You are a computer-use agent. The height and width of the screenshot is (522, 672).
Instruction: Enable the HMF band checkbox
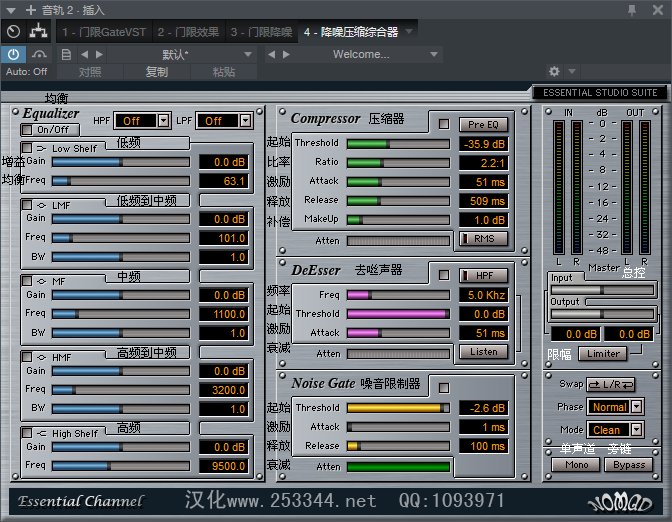pyautogui.click(x=27, y=357)
